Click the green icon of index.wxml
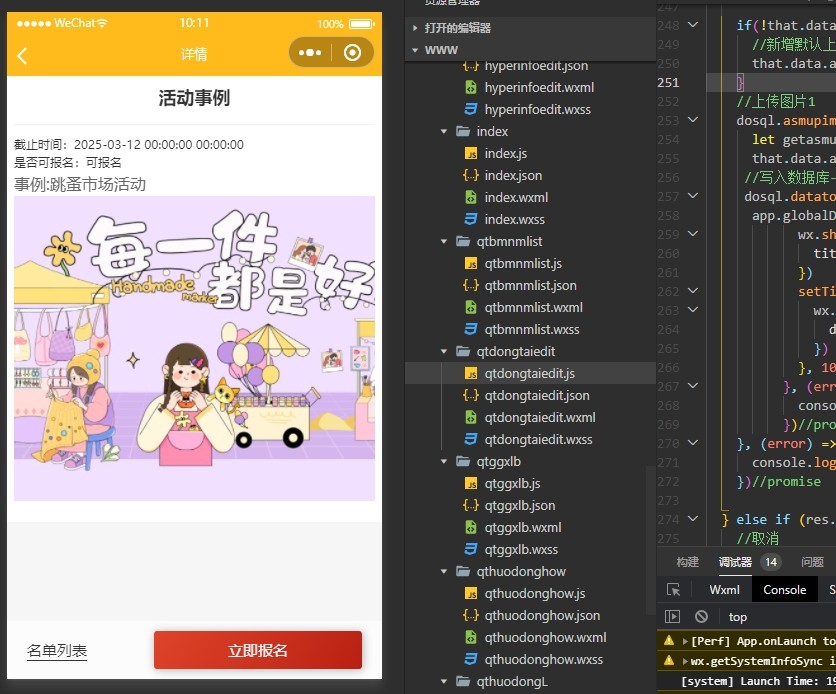The width and height of the screenshot is (836, 694). pyautogui.click(x=471, y=197)
